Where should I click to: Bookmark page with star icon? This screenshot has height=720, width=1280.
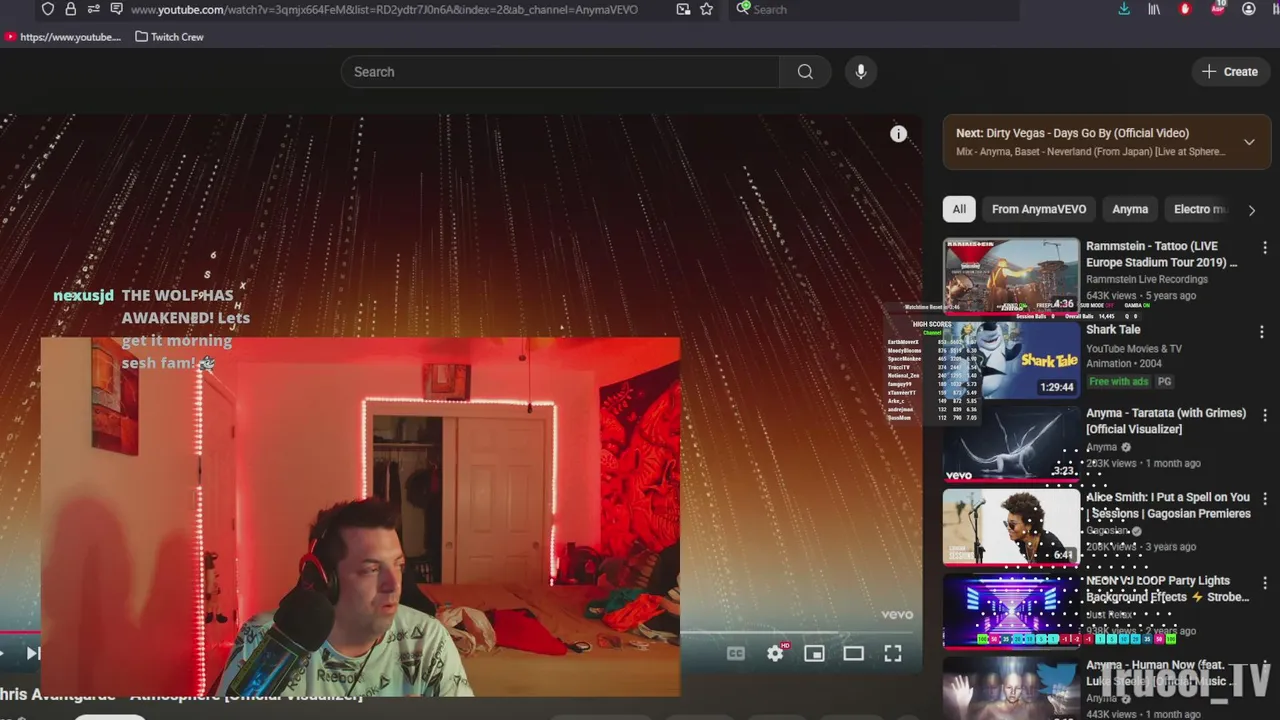tap(706, 9)
